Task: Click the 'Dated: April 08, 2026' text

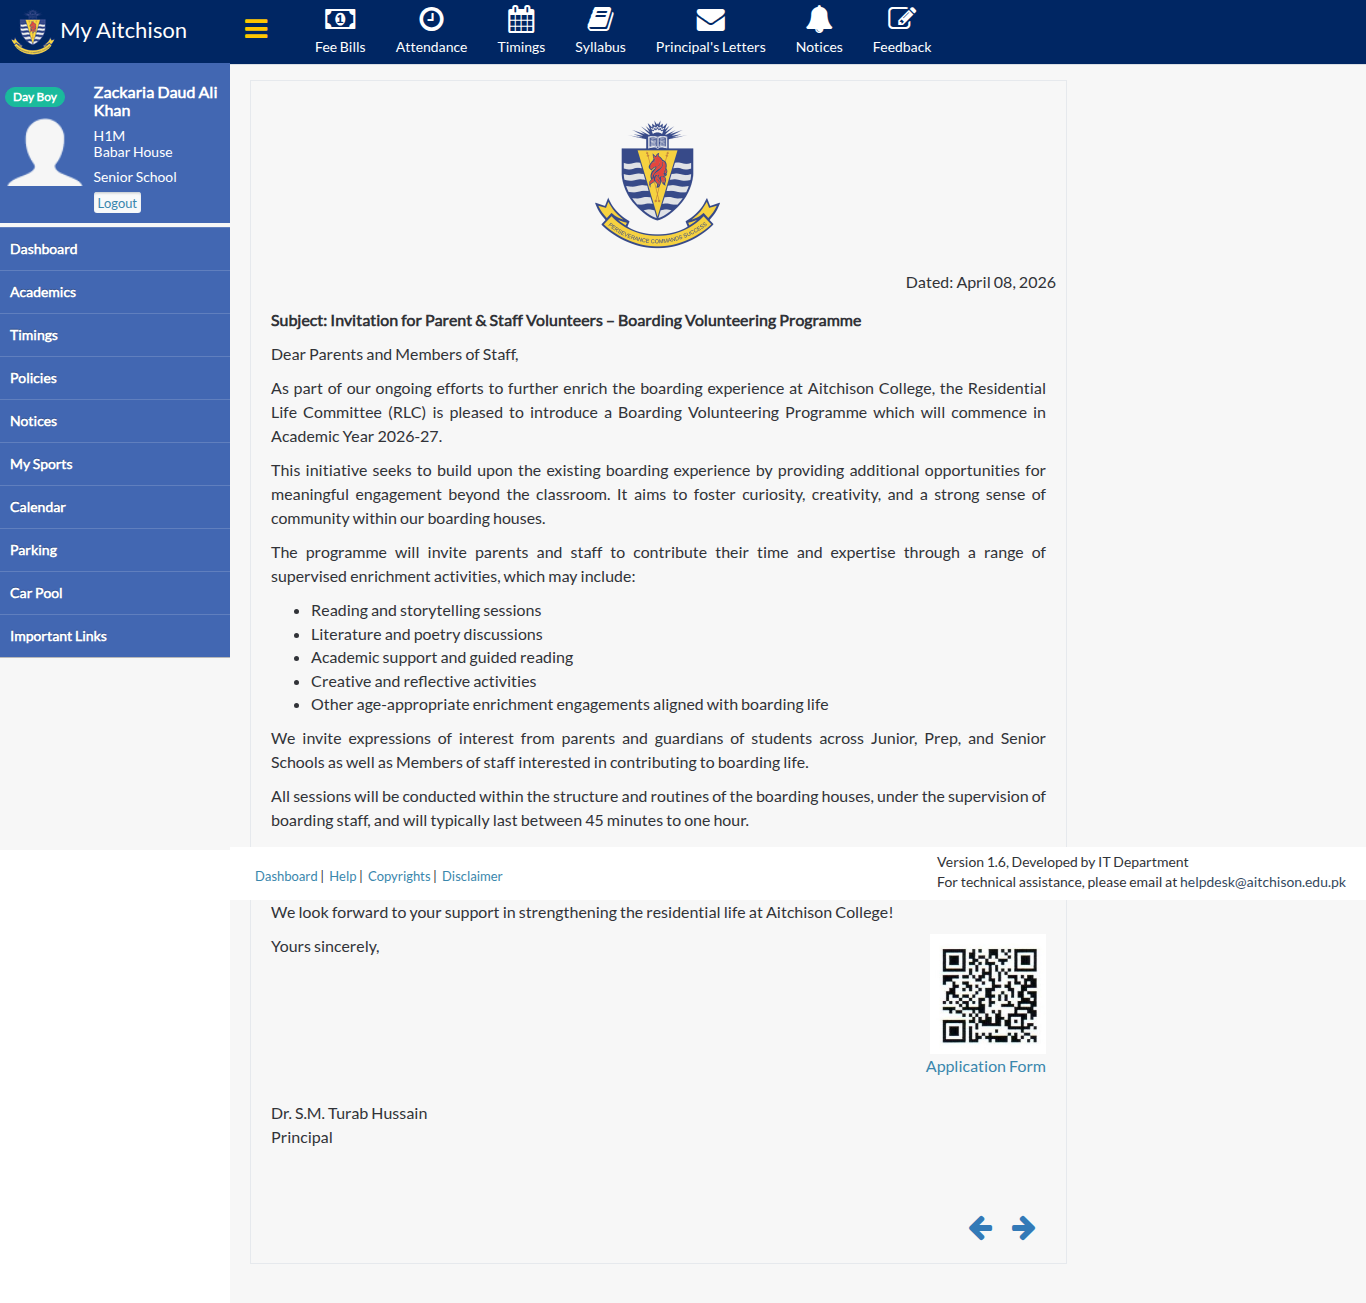Action: [x=980, y=283]
